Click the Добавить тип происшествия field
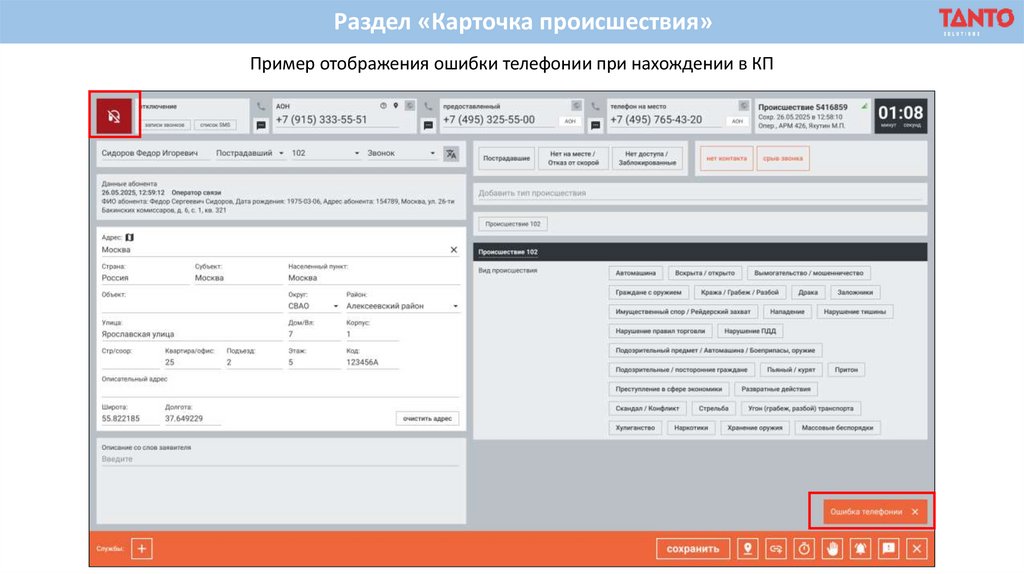The image size is (1024, 574). (700, 193)
